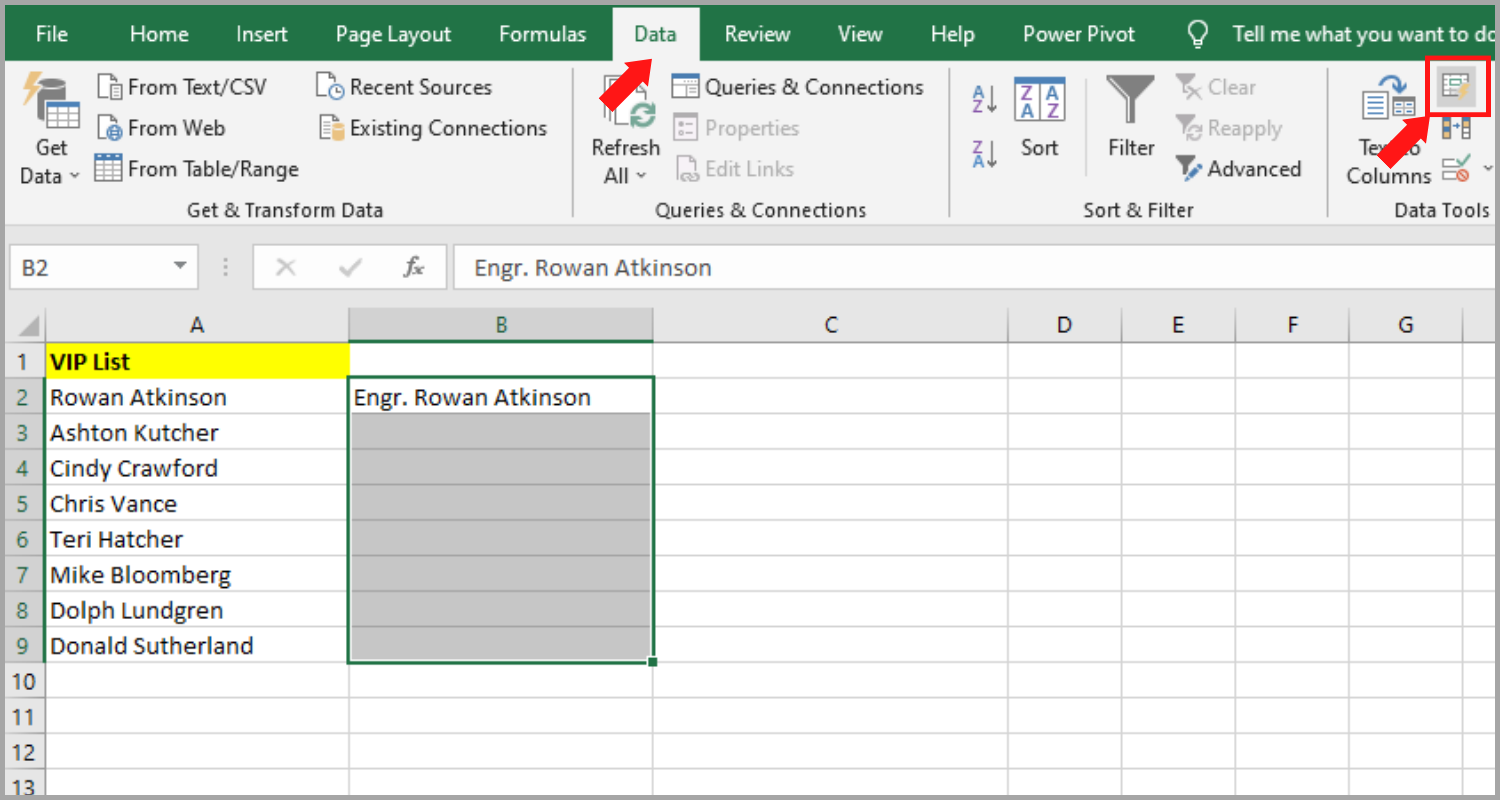Switch to the Formulas tab
Screen dimensions: 1500x800
542,33
